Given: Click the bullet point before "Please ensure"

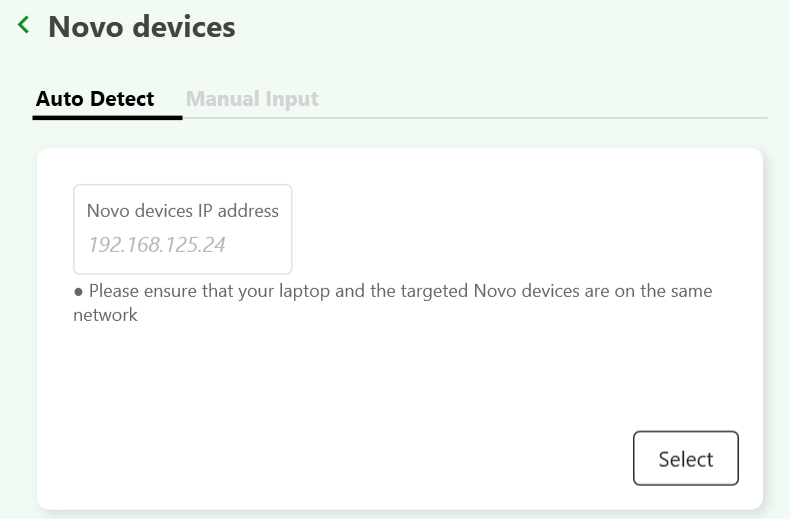Looking at the screenshot, I should 78,292.
